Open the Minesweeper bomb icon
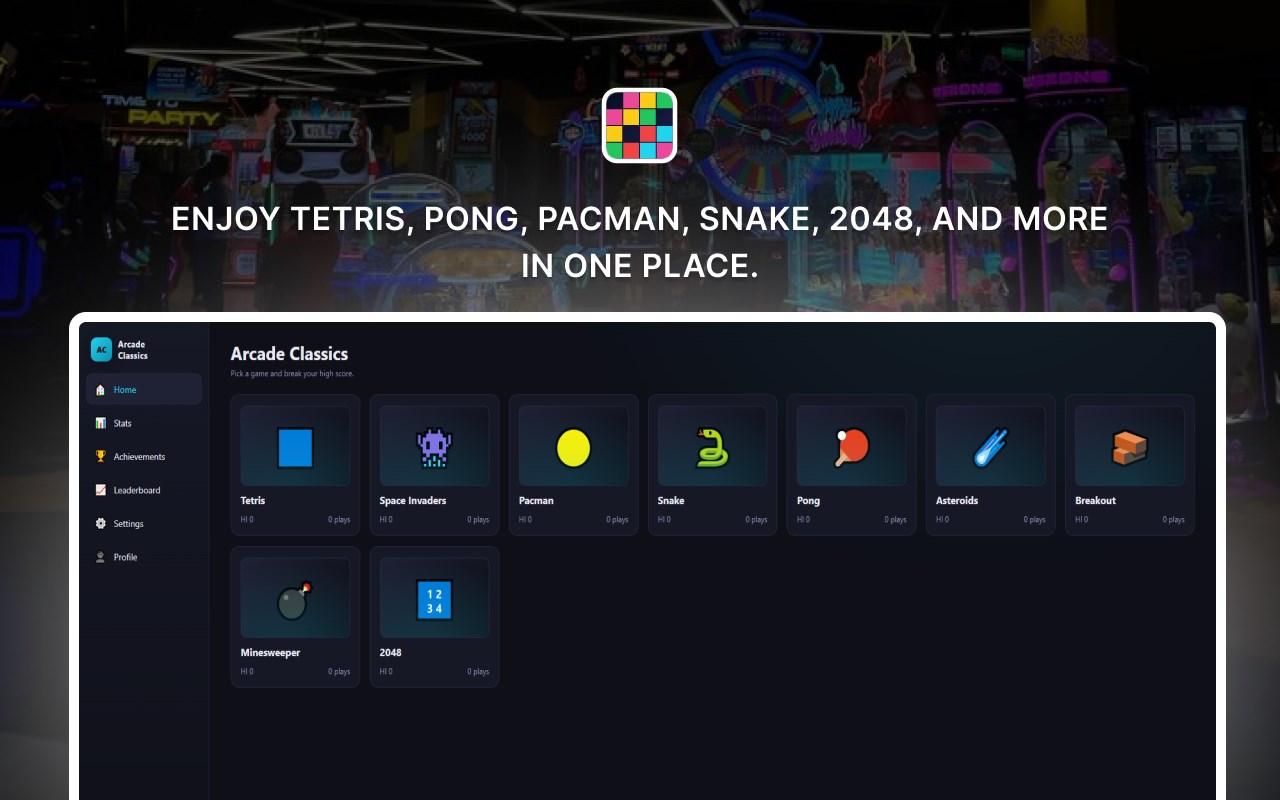 [295, 600]
